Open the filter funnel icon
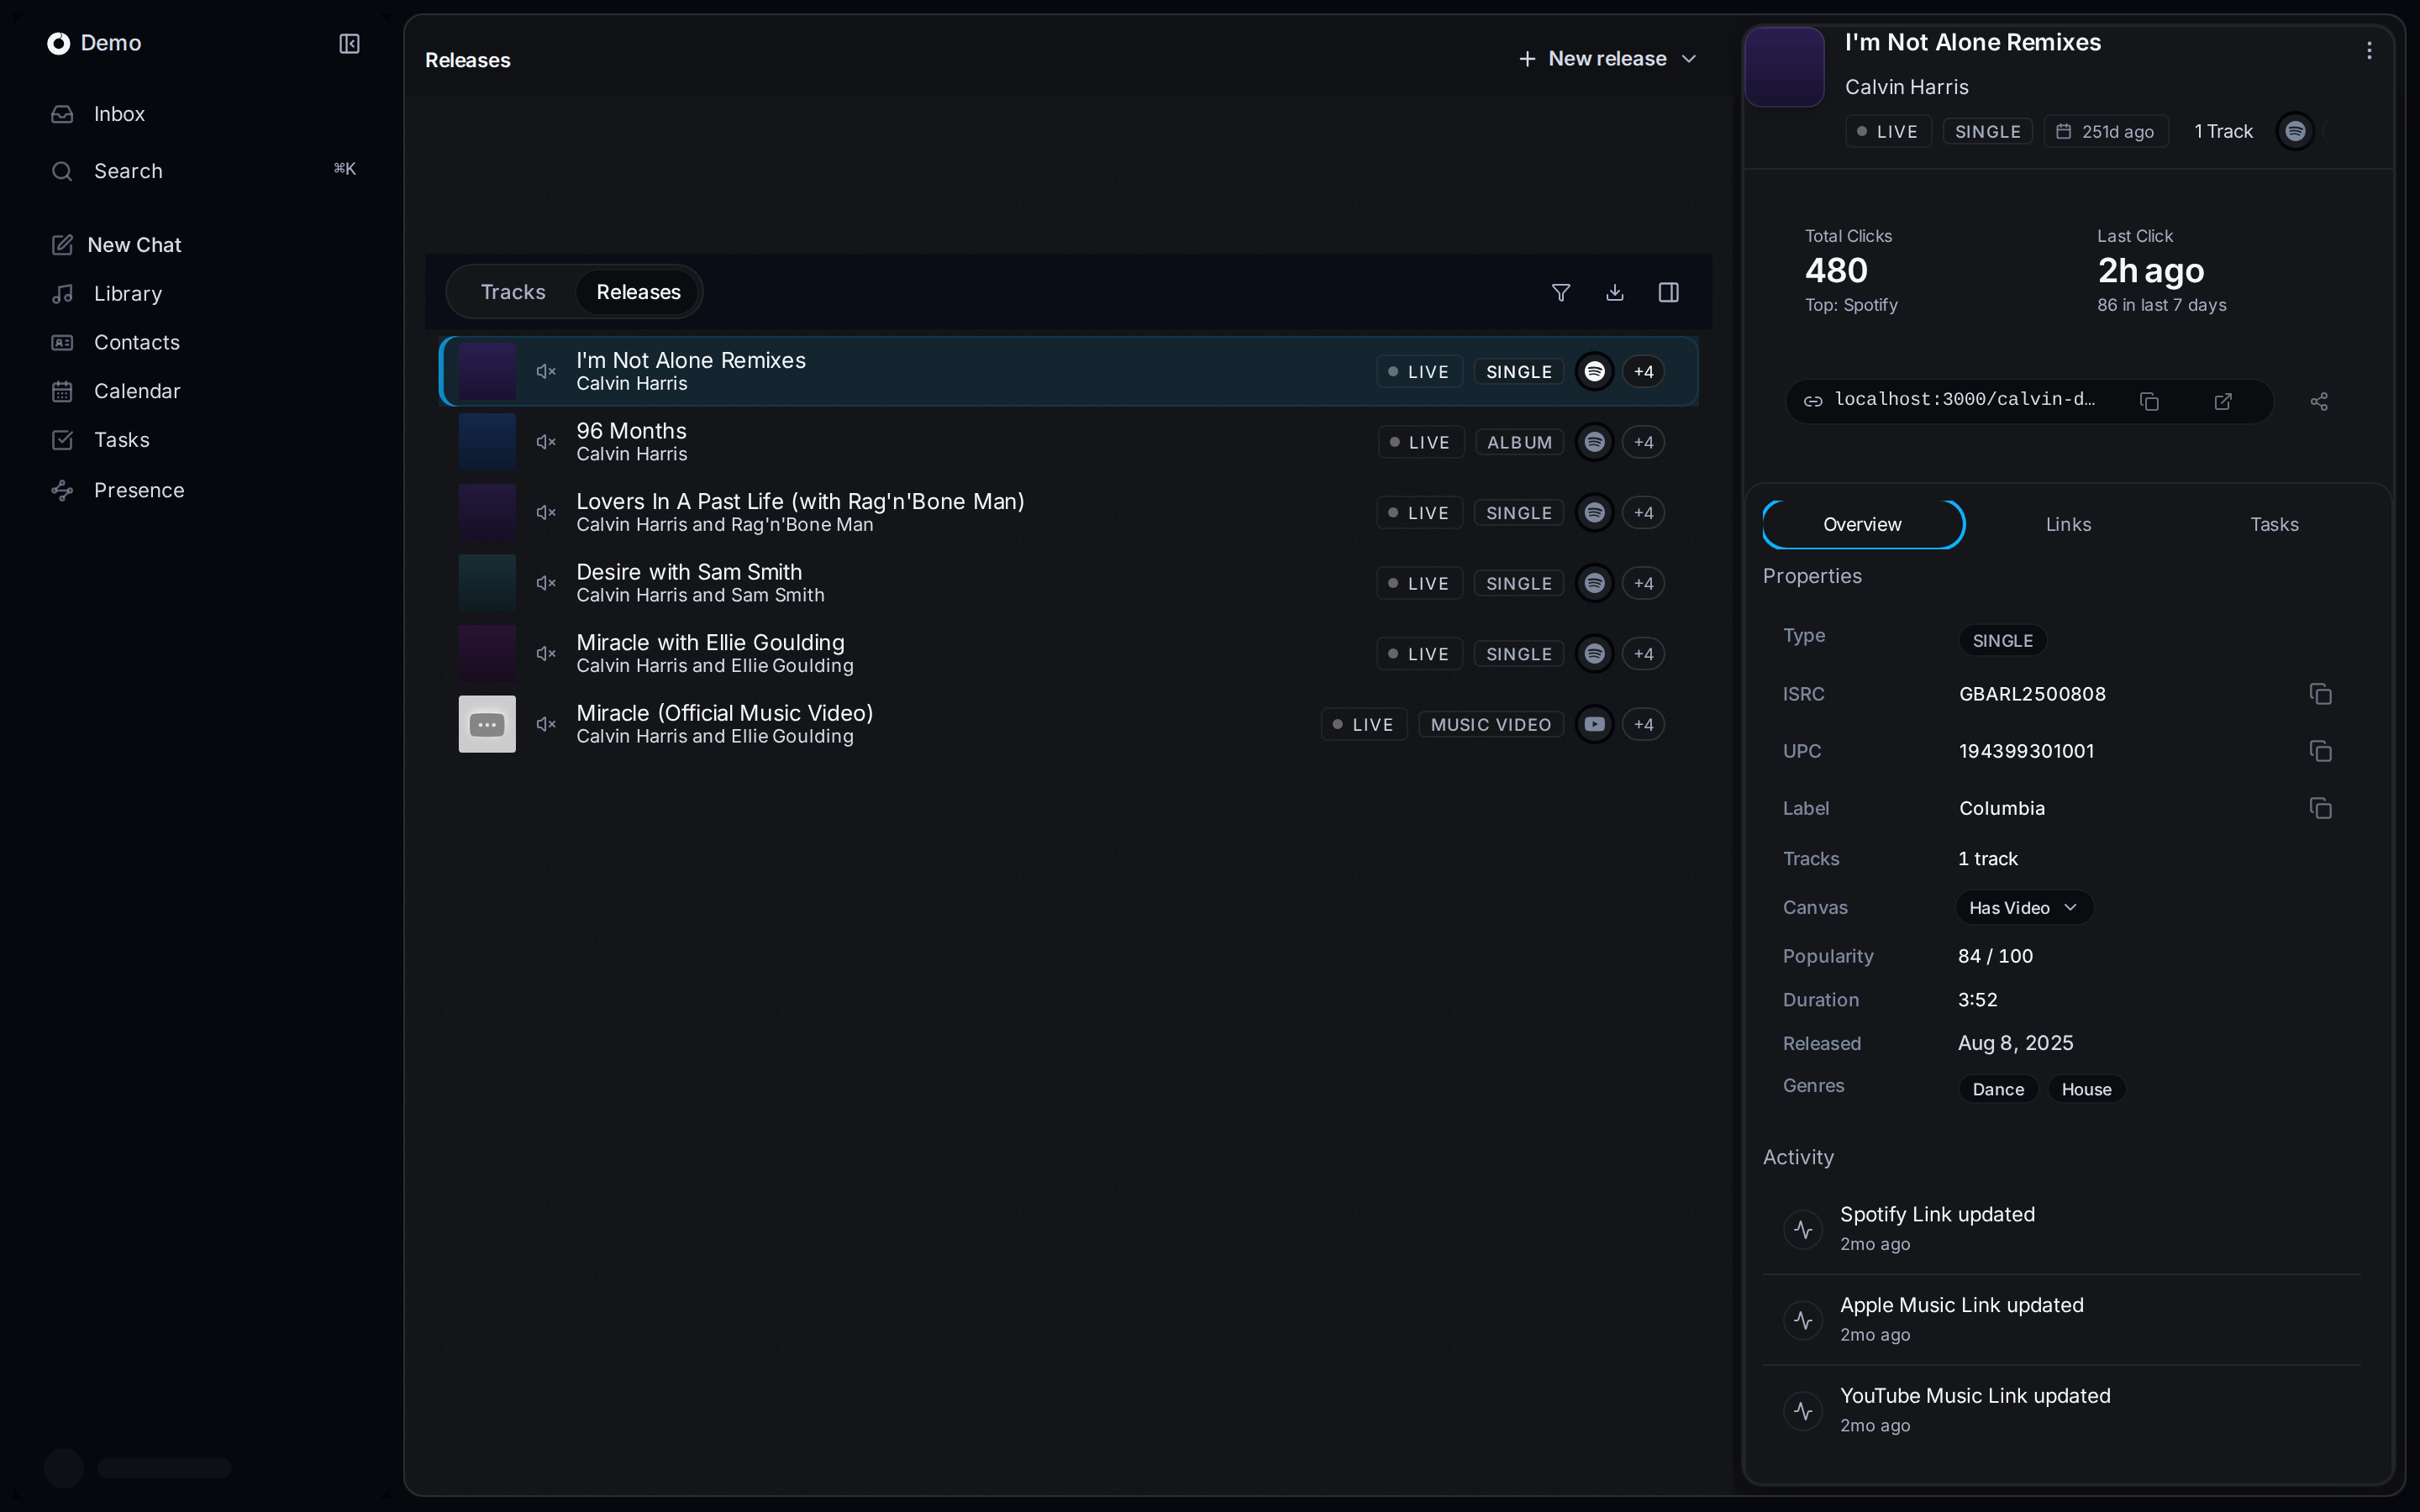This screenshot has width=2420, height=1512. tap(1560, 292)
